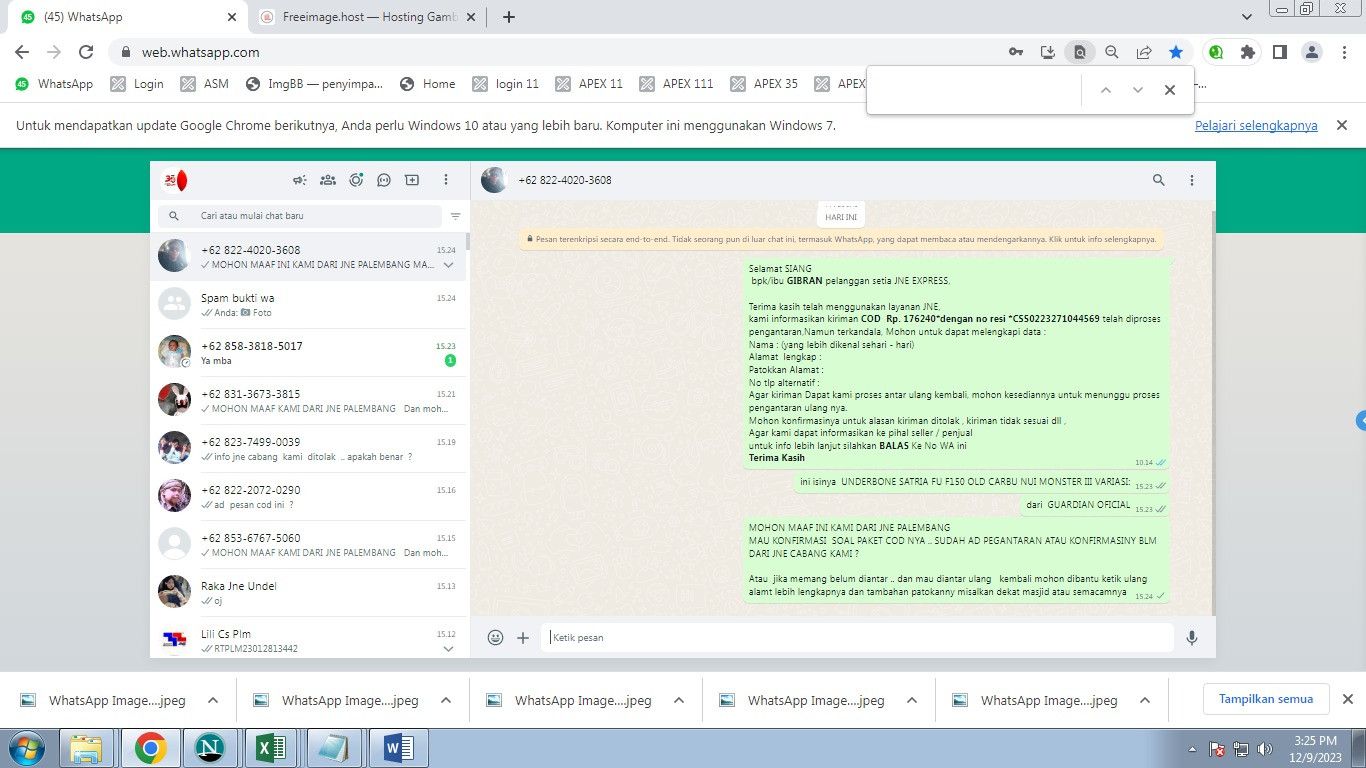The width and height of the screenshot is (1366, 768).
Task: Open the Channels bubble icon in WhatsApp
Action: tap(384, 180)
